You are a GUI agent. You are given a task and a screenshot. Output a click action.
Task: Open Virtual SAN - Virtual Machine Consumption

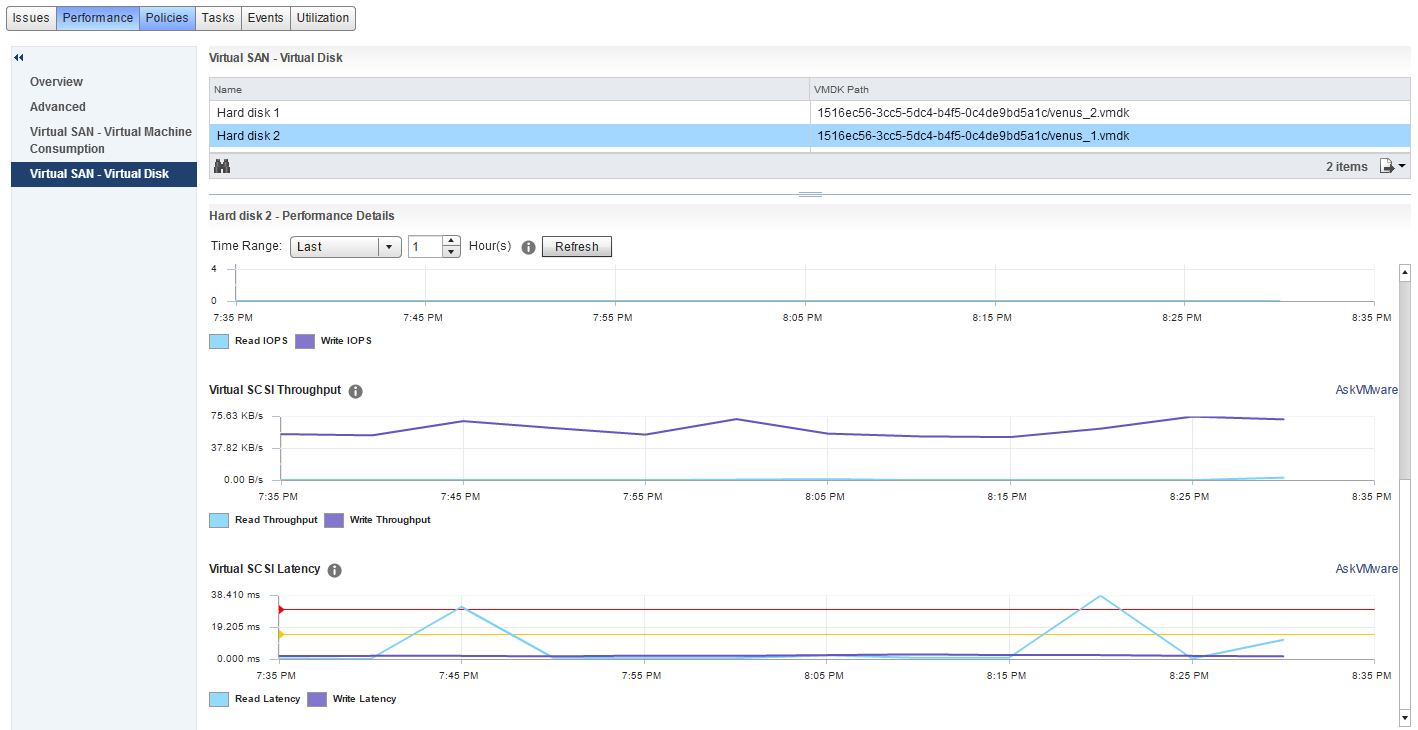click(110, 140)
